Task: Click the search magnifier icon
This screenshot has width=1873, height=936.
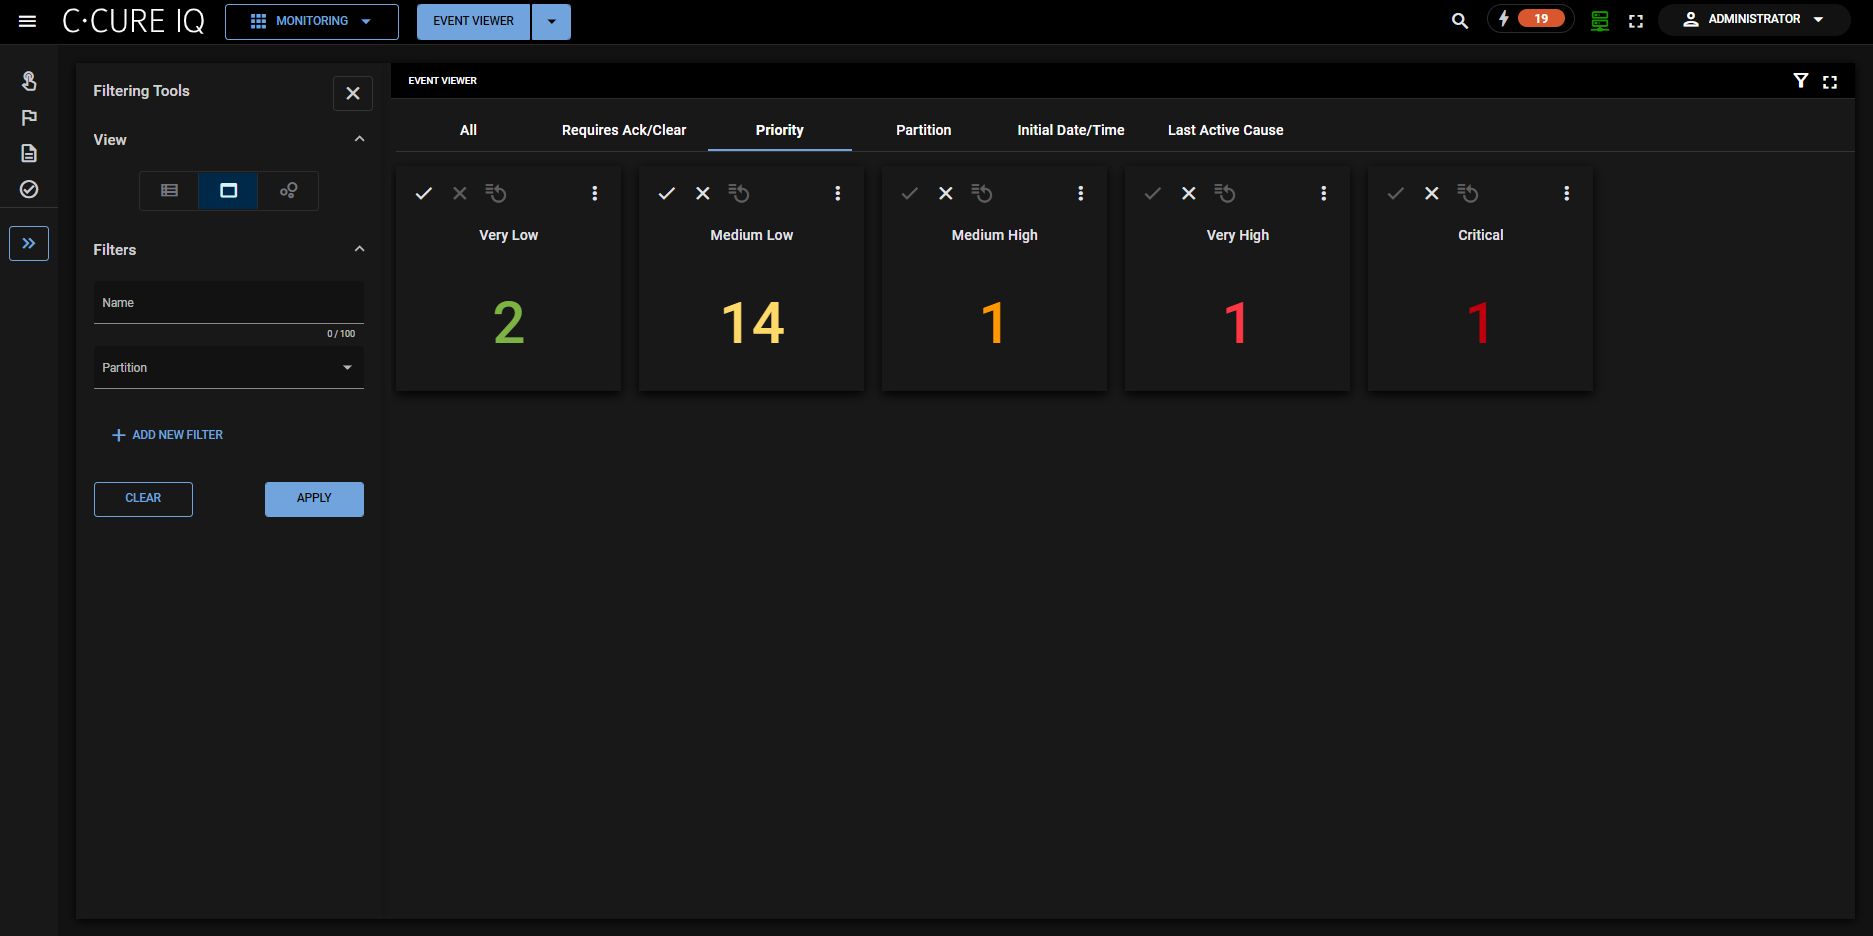Action: (1459, 21)
